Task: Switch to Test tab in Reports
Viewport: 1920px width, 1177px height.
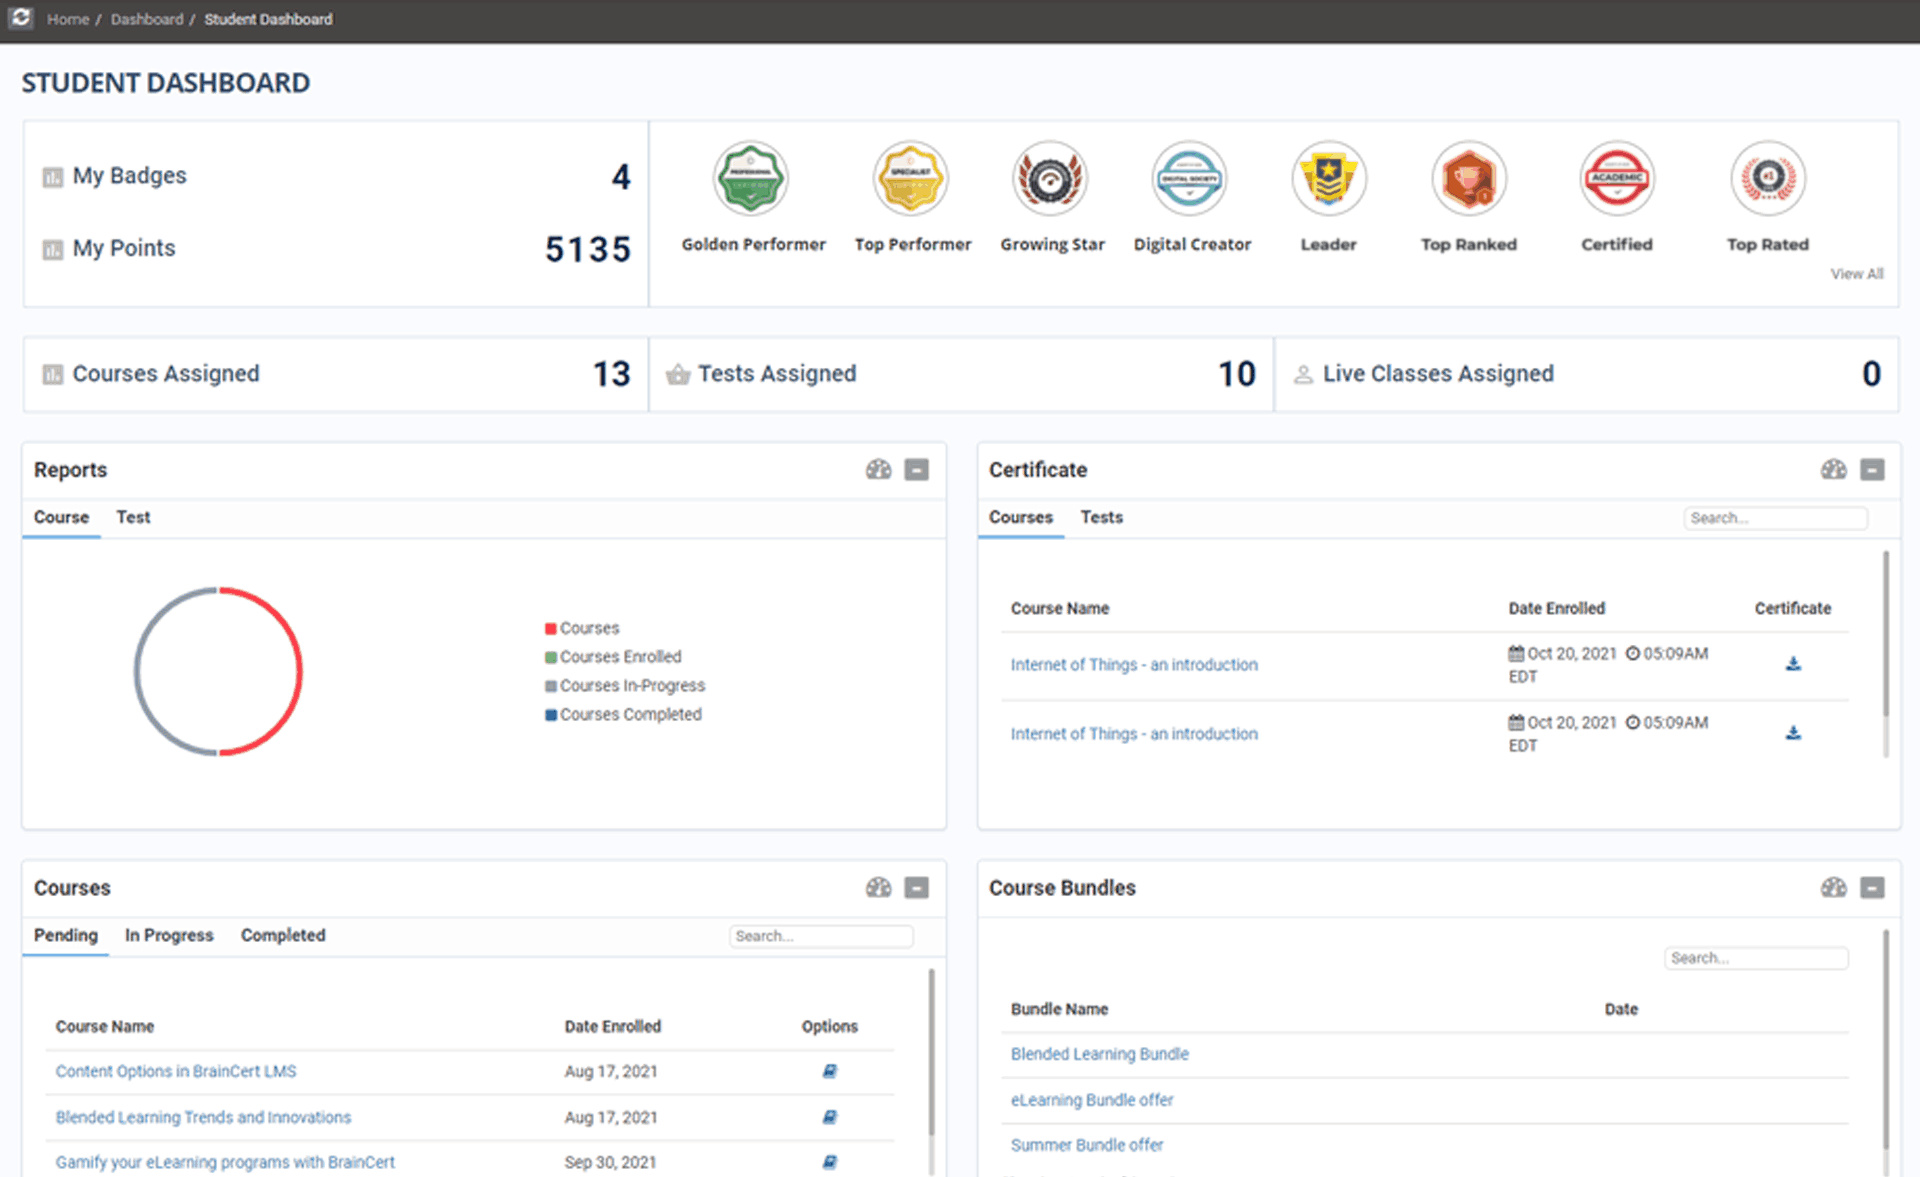Action: click(133, 517)
